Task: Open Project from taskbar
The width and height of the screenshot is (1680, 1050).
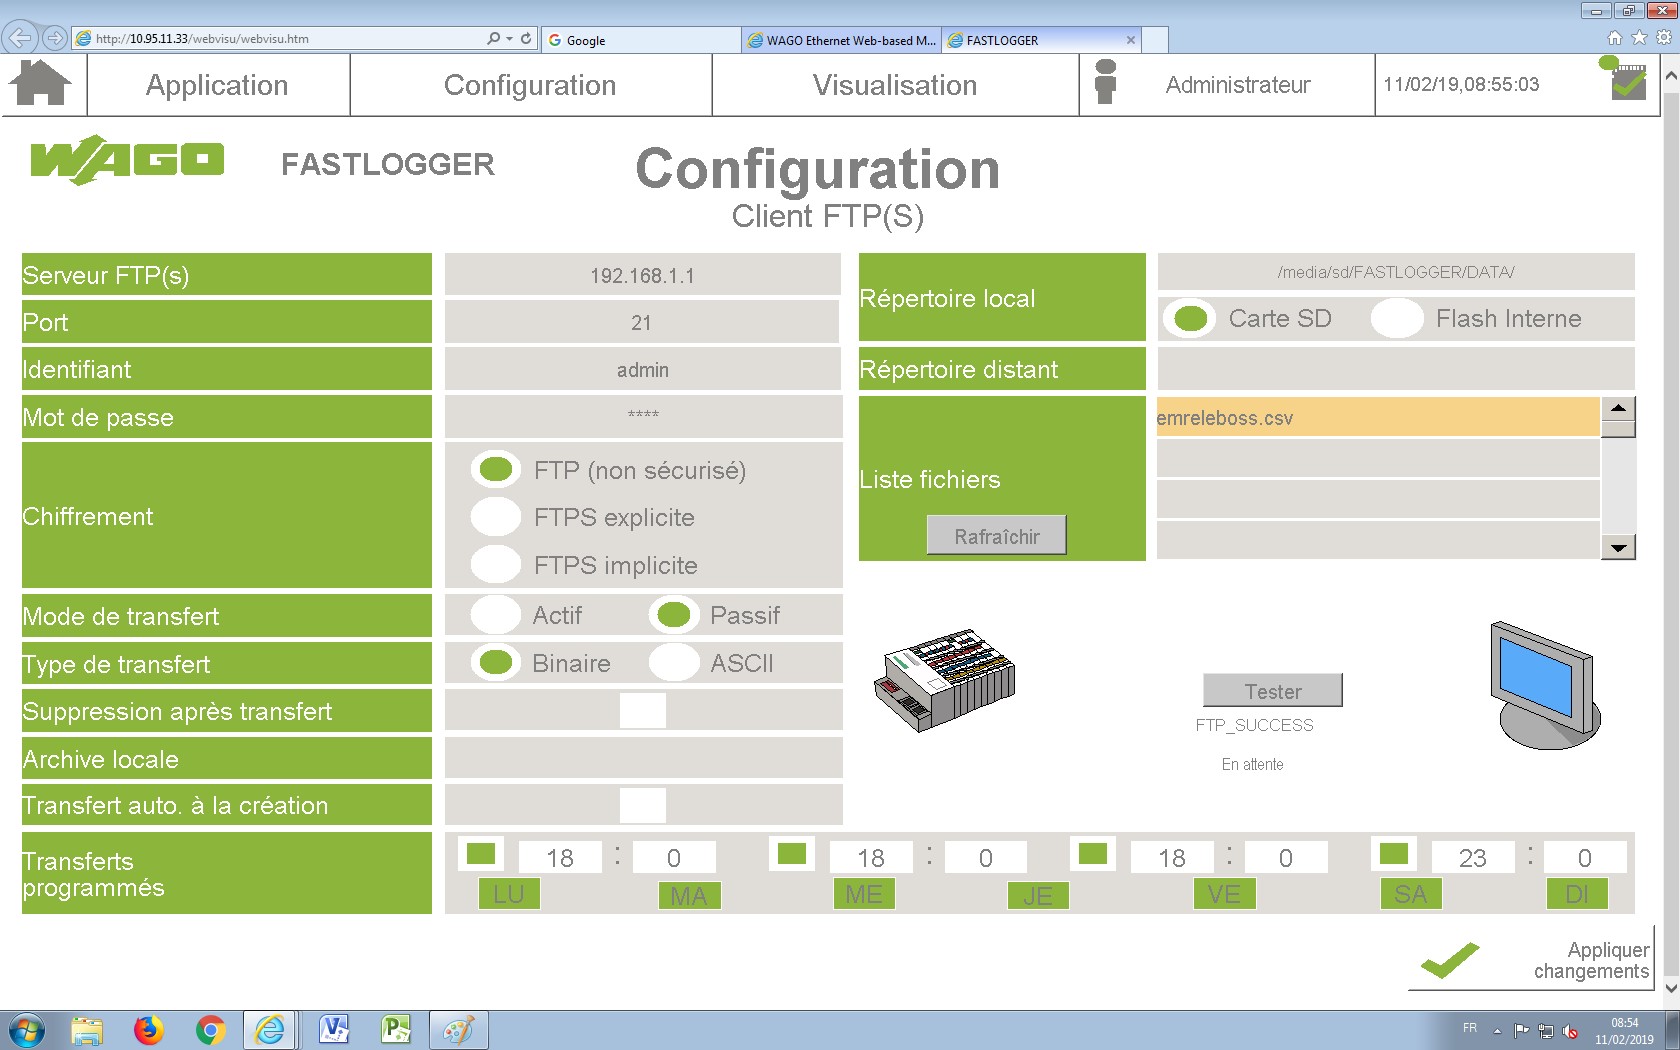Action: click(396, 1030)
